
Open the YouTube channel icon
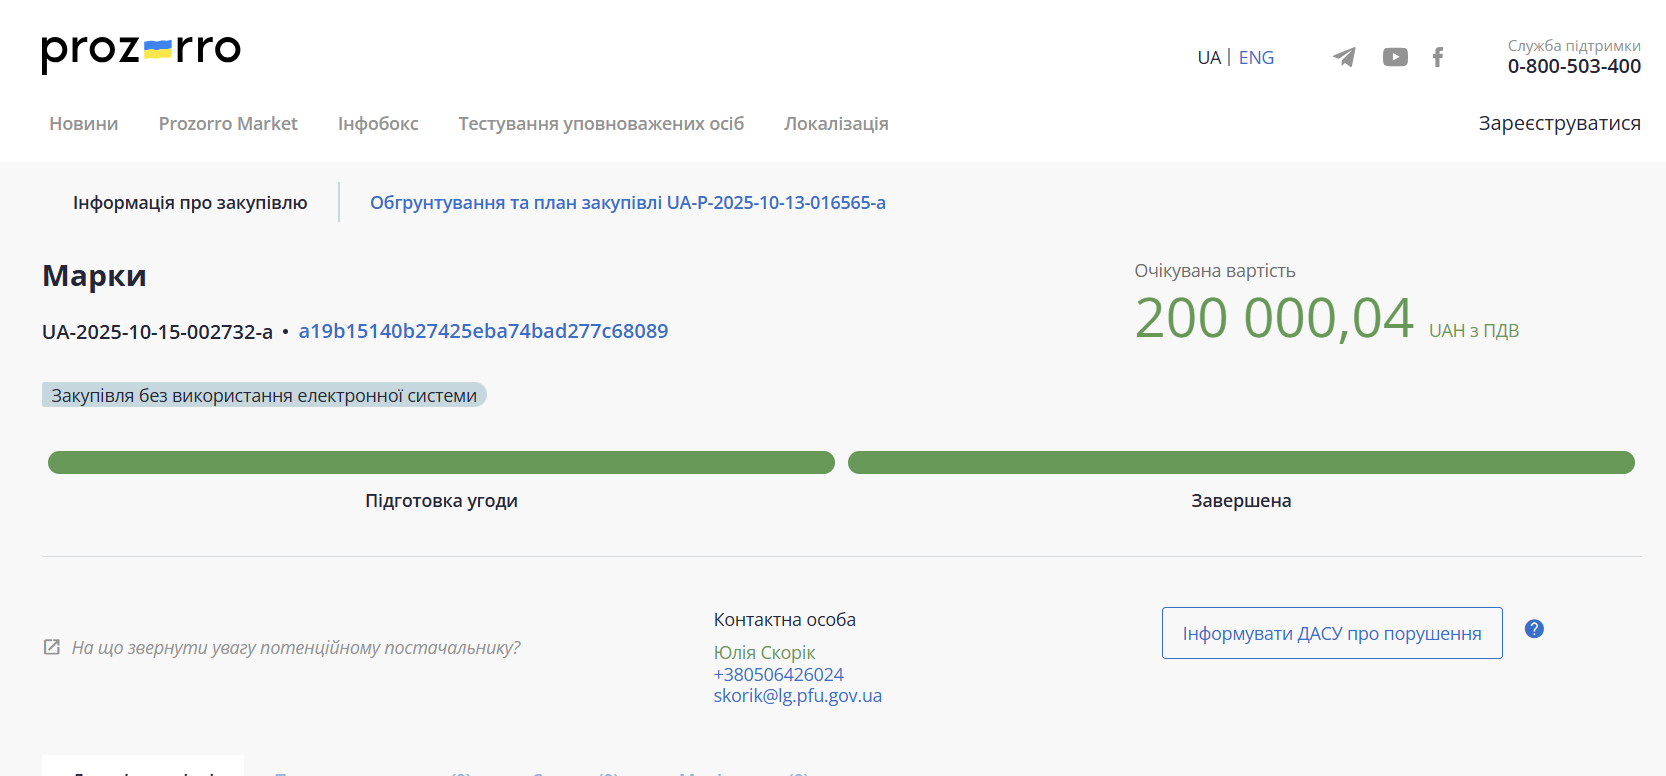click(x=1395, y=57)
